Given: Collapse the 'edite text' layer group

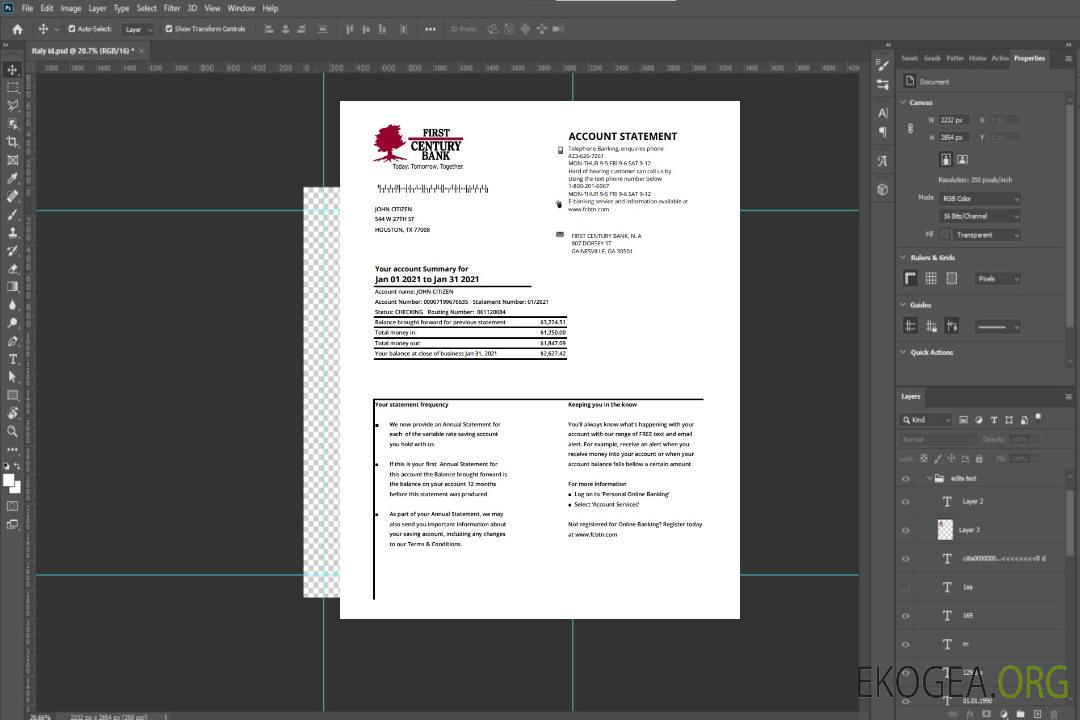Looking at the screenshot, I should (x=929, y=479).
